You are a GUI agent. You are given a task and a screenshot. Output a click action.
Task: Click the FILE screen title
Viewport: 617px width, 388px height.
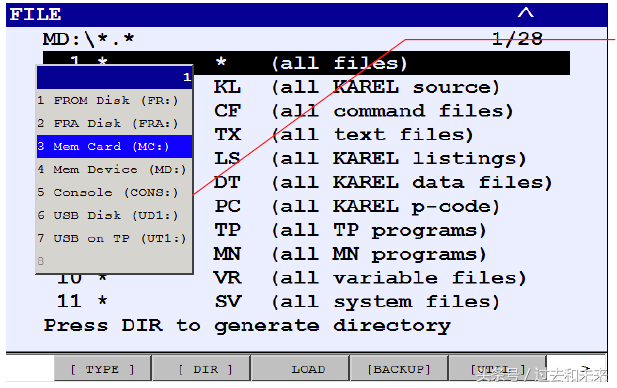[x=35, y=14]
